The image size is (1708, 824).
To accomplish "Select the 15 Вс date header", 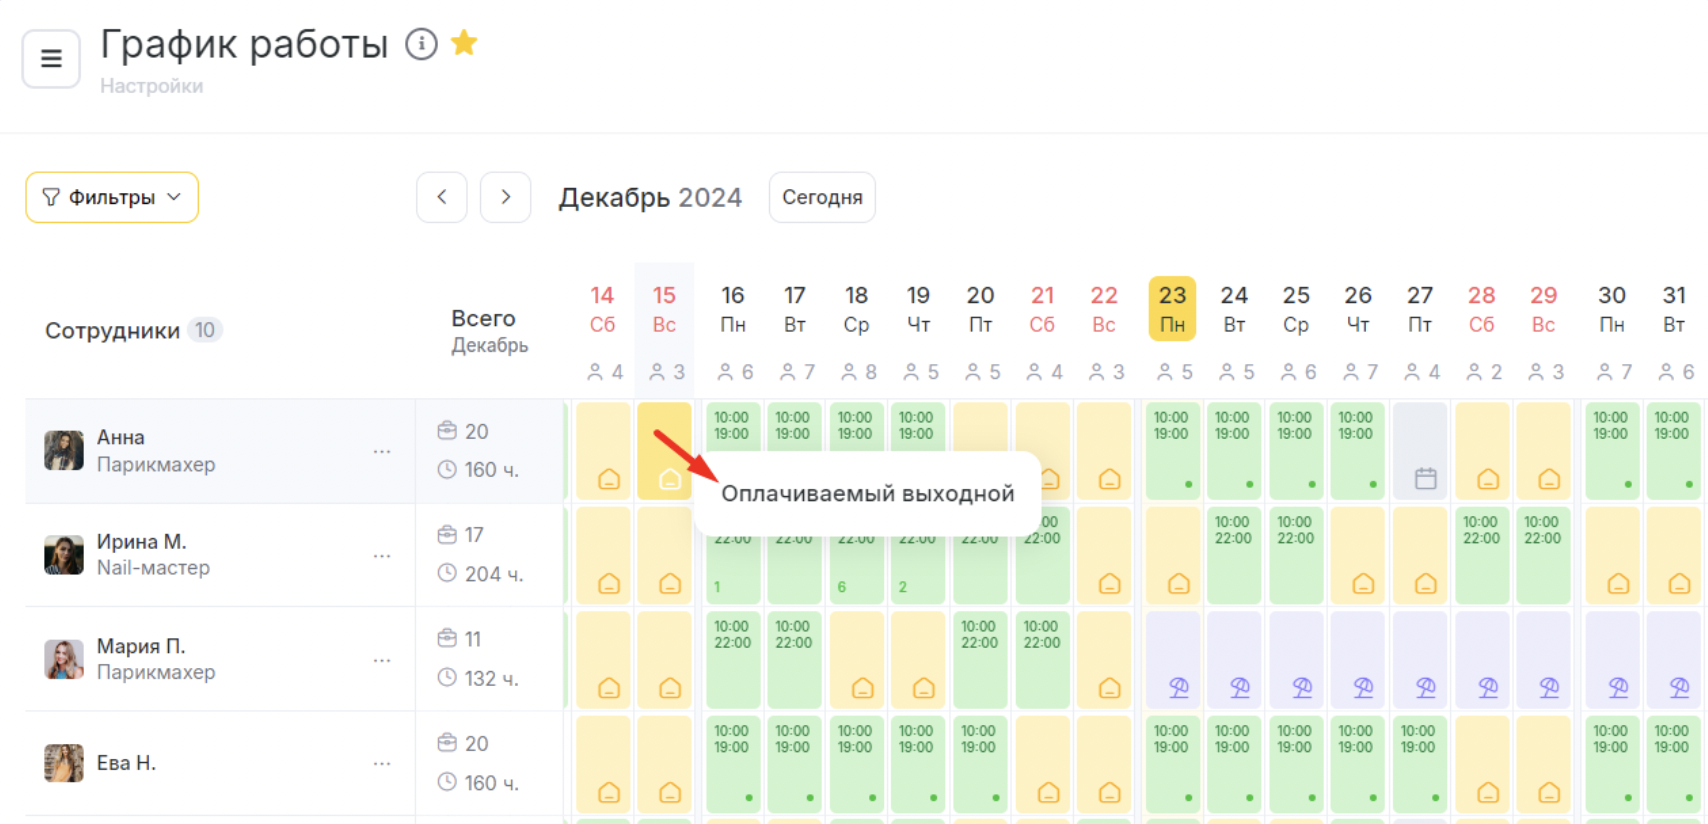I will coord(664,309).
